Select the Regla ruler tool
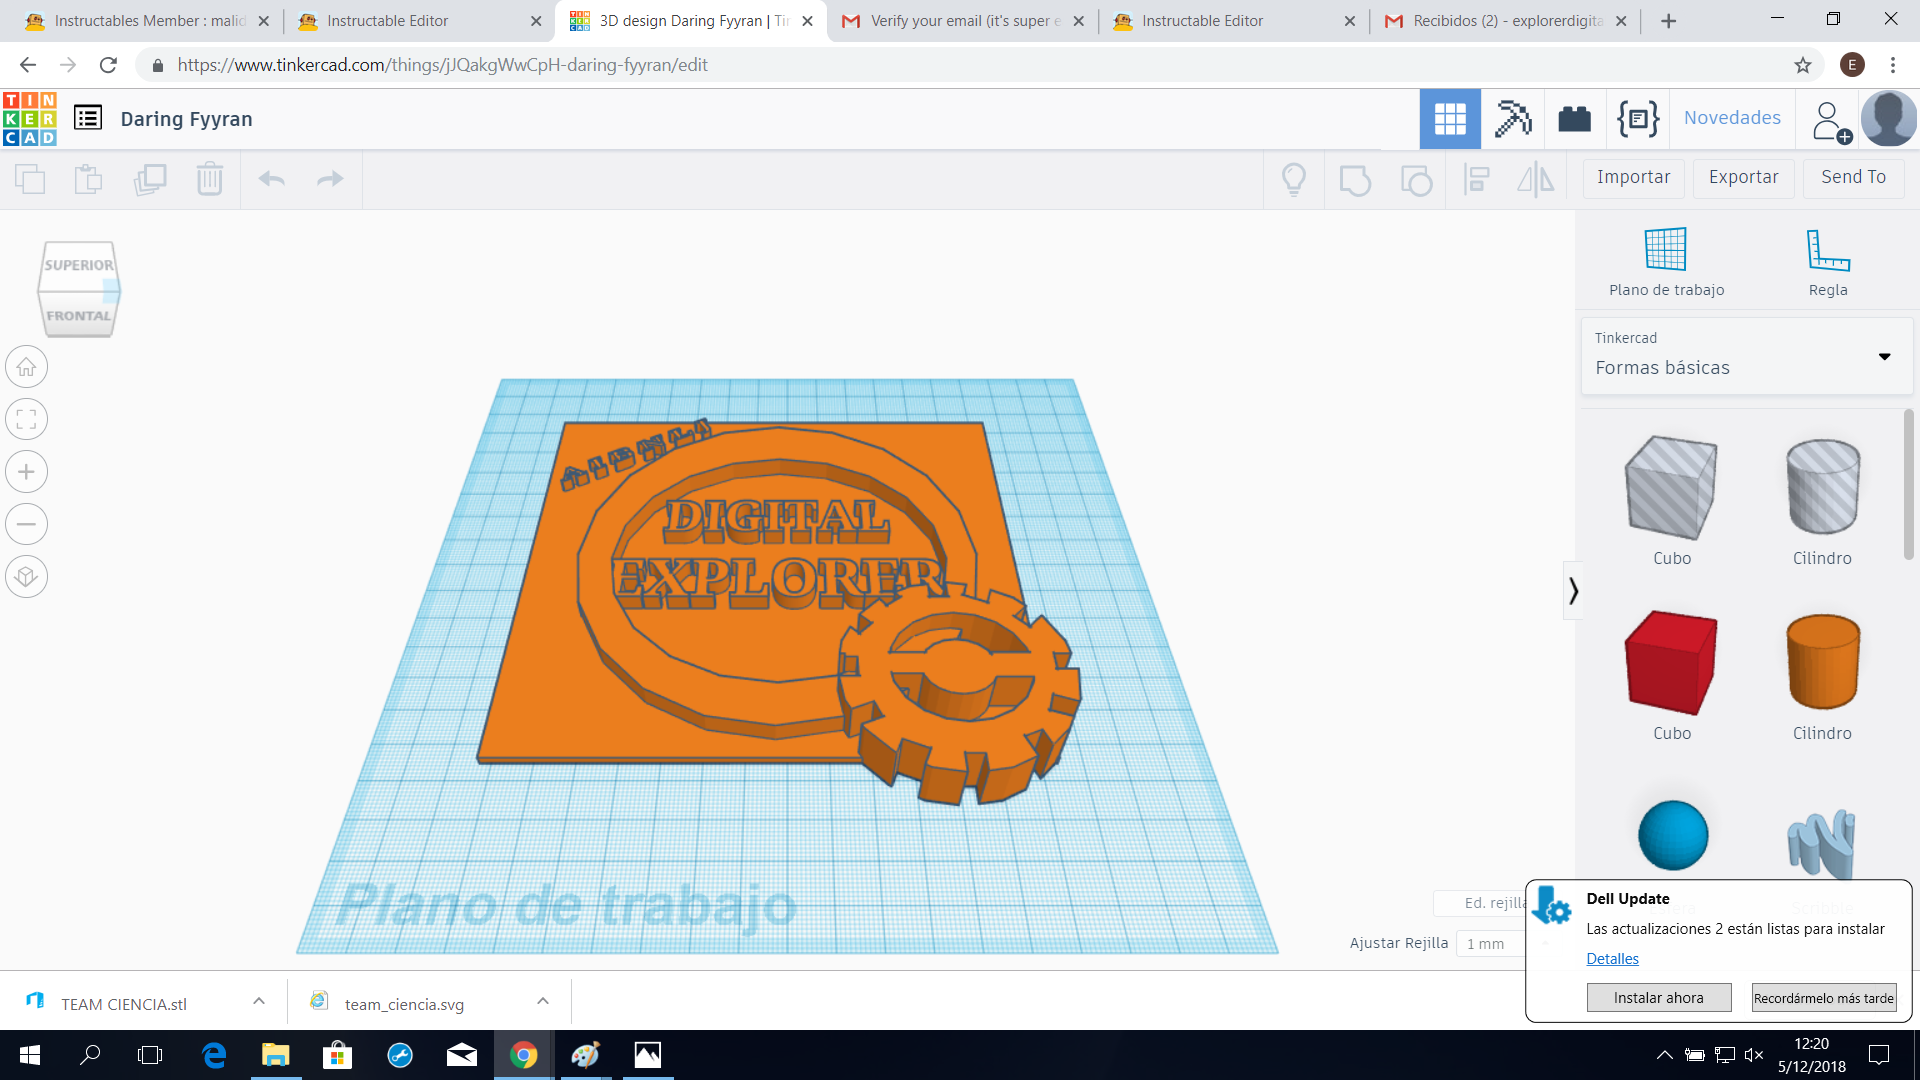Image resolution: width=1920 pixels, height=1080 pixels. pyautogui.click(x=1828, y=262)
